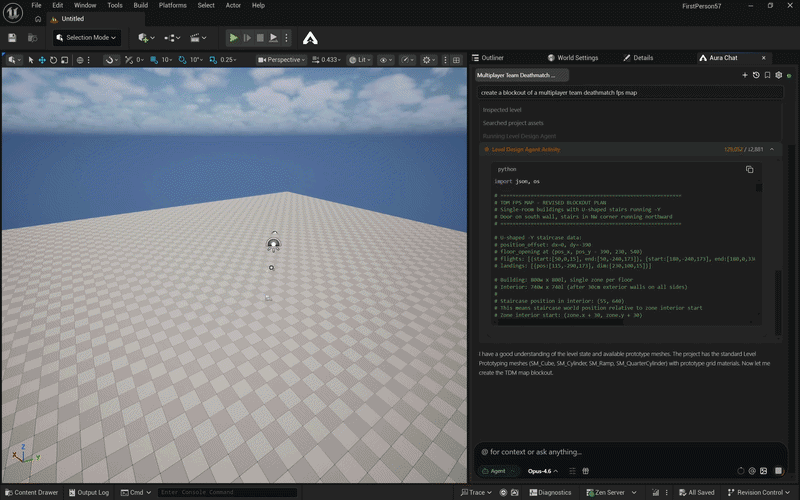
Task: Copy the python code block
Action: [x=749, y=169]
